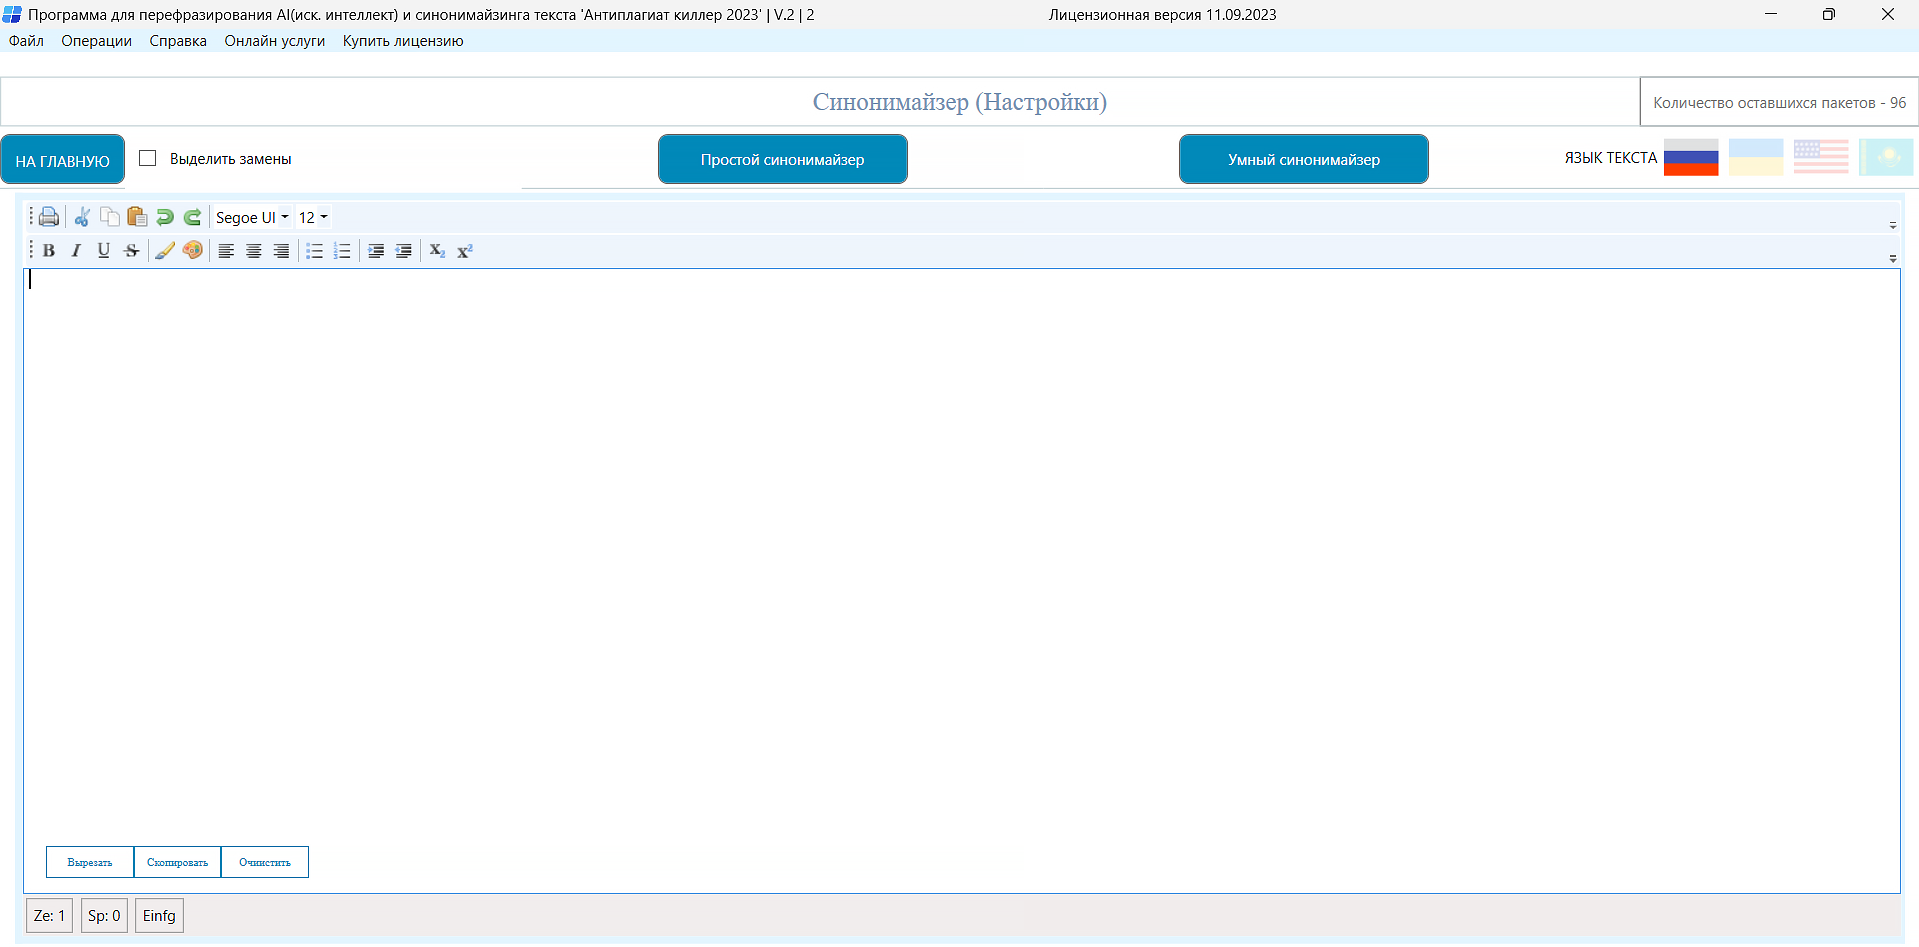Click the remaining packets counter label
Viewport: 1919px width, 947px height.
click(x=1779, y=103)
